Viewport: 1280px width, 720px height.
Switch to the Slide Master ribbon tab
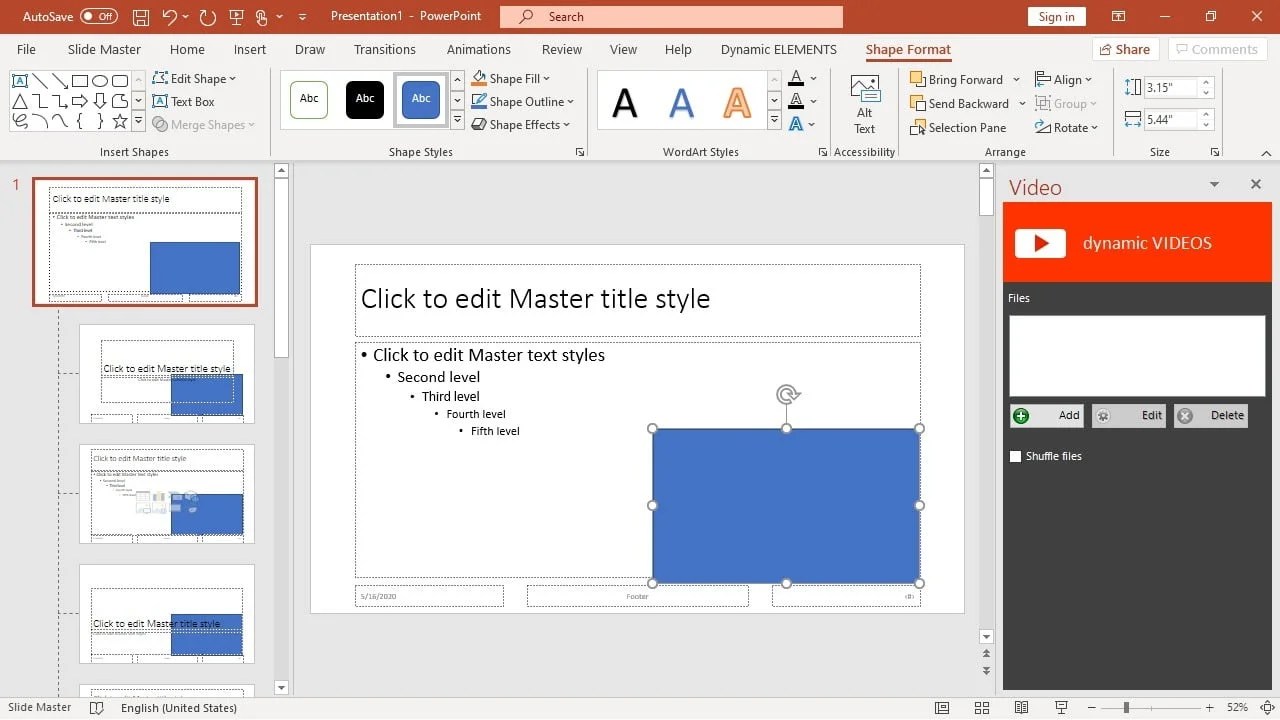coord(103,49)
